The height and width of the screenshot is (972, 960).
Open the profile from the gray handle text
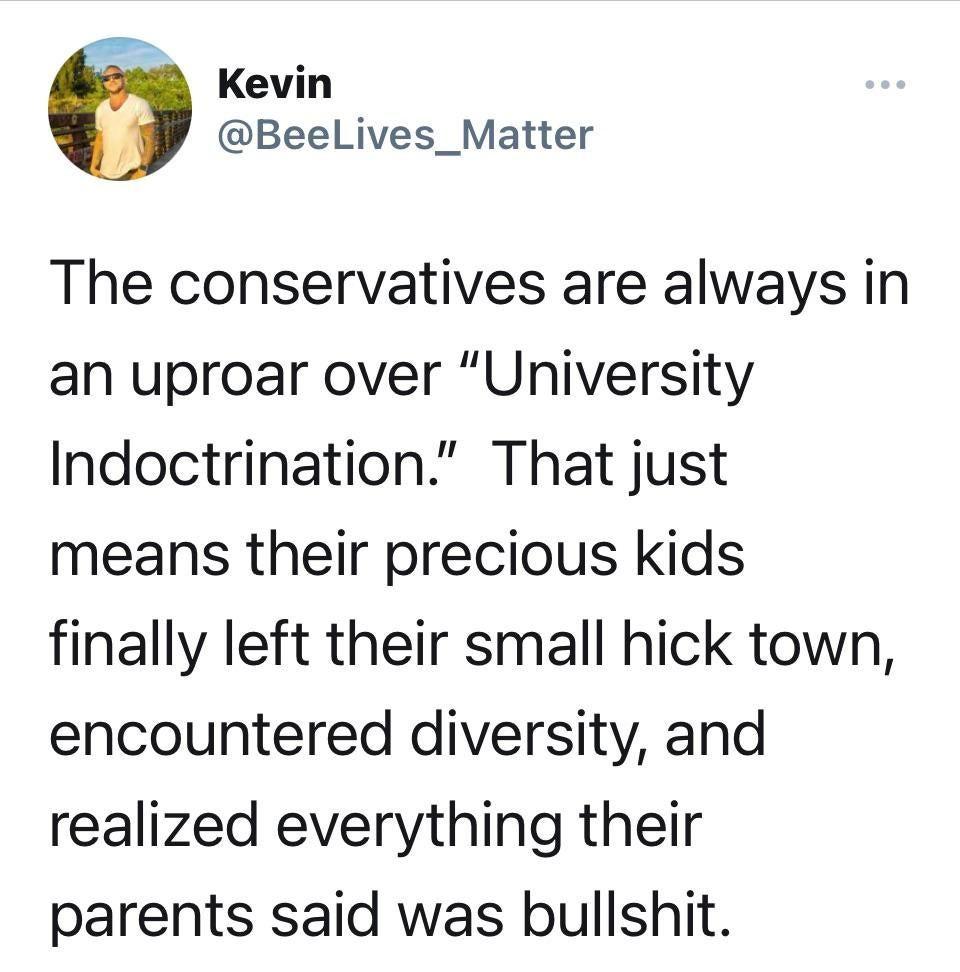[x=404, y=131]
